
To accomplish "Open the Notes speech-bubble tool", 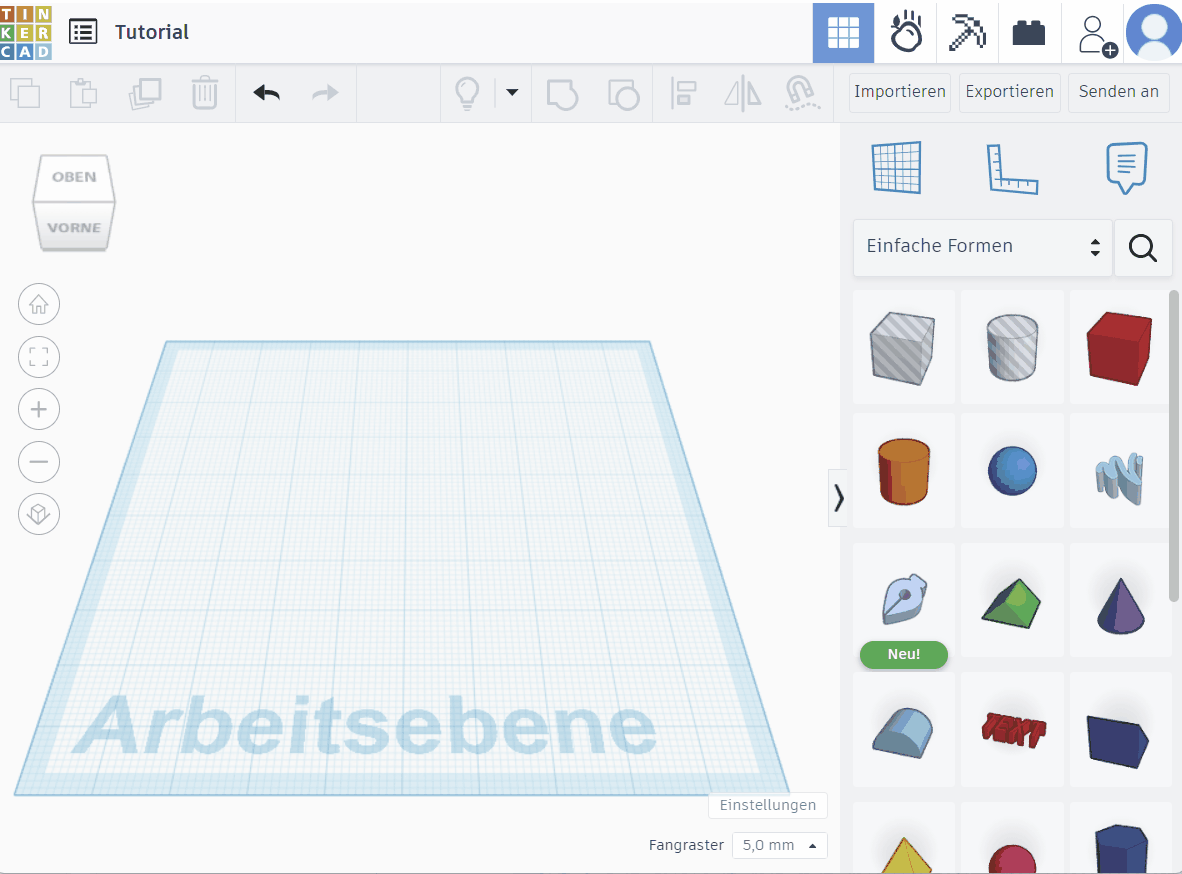I will point(1126,167).
